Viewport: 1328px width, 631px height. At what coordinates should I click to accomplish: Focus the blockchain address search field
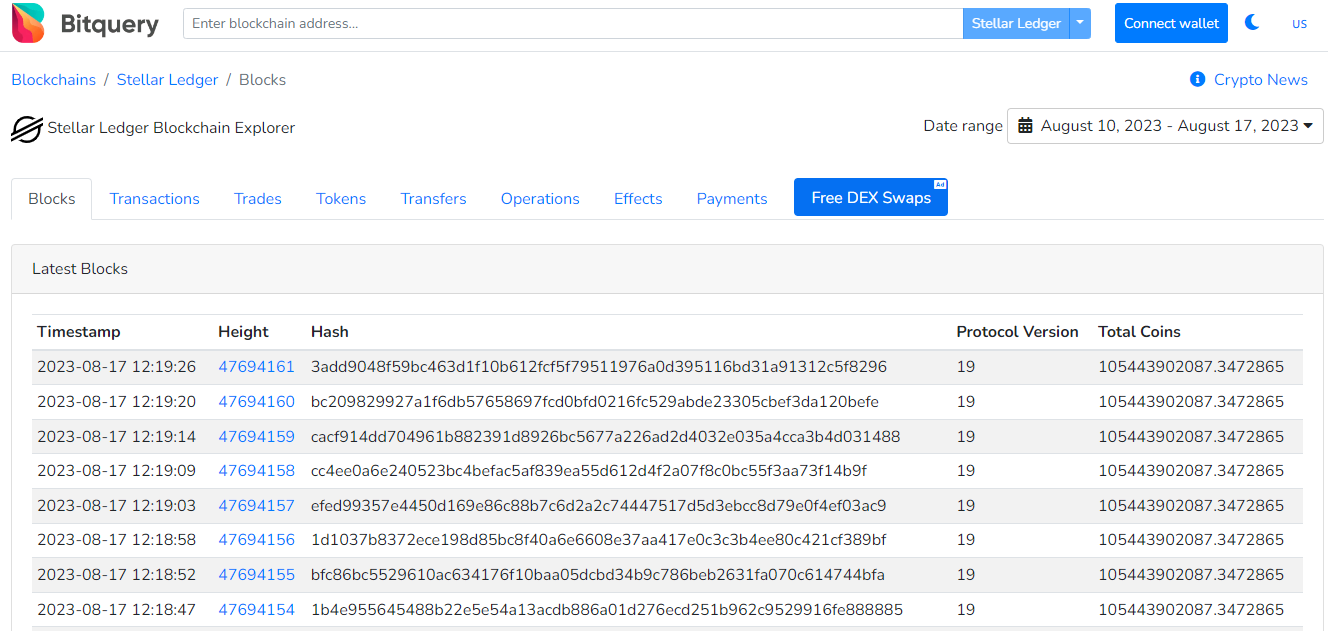(573, 23)
